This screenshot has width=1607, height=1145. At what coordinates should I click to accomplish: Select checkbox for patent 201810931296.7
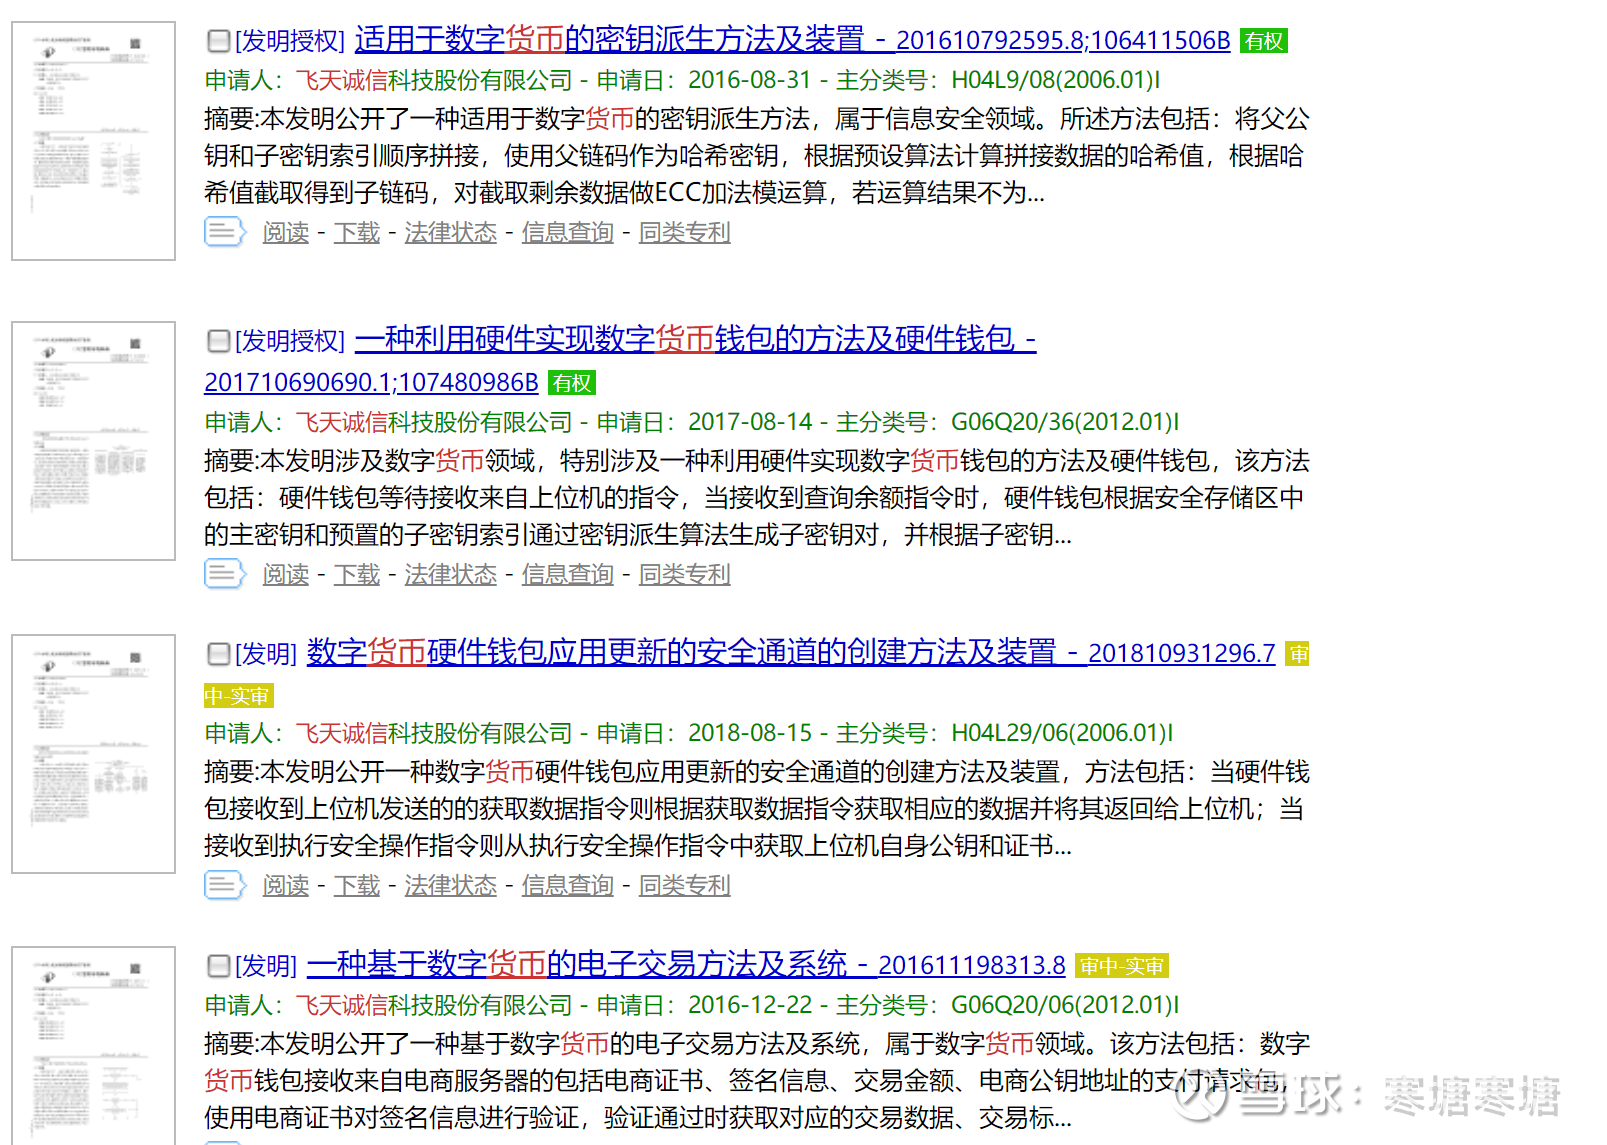click(218, 654)
